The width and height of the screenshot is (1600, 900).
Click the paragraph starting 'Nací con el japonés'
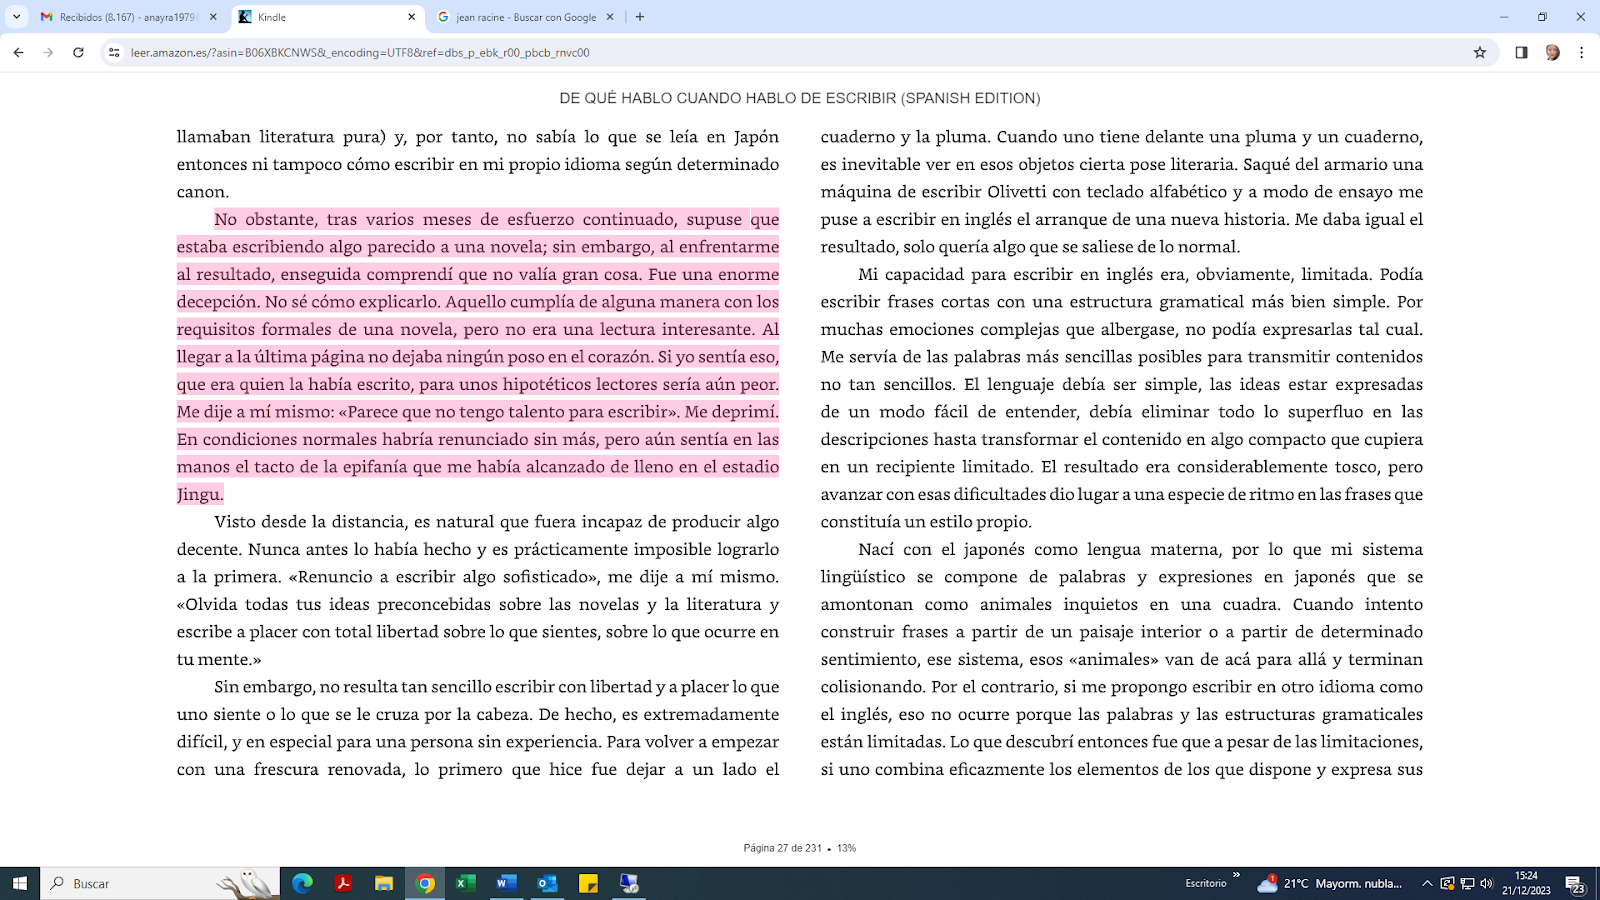click(1122, 659)
